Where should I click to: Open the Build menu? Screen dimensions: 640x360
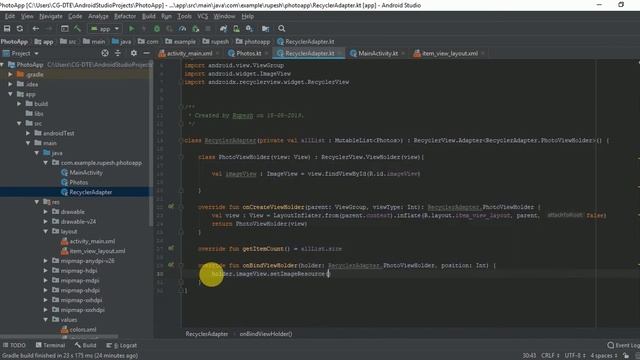coord(149,16)
